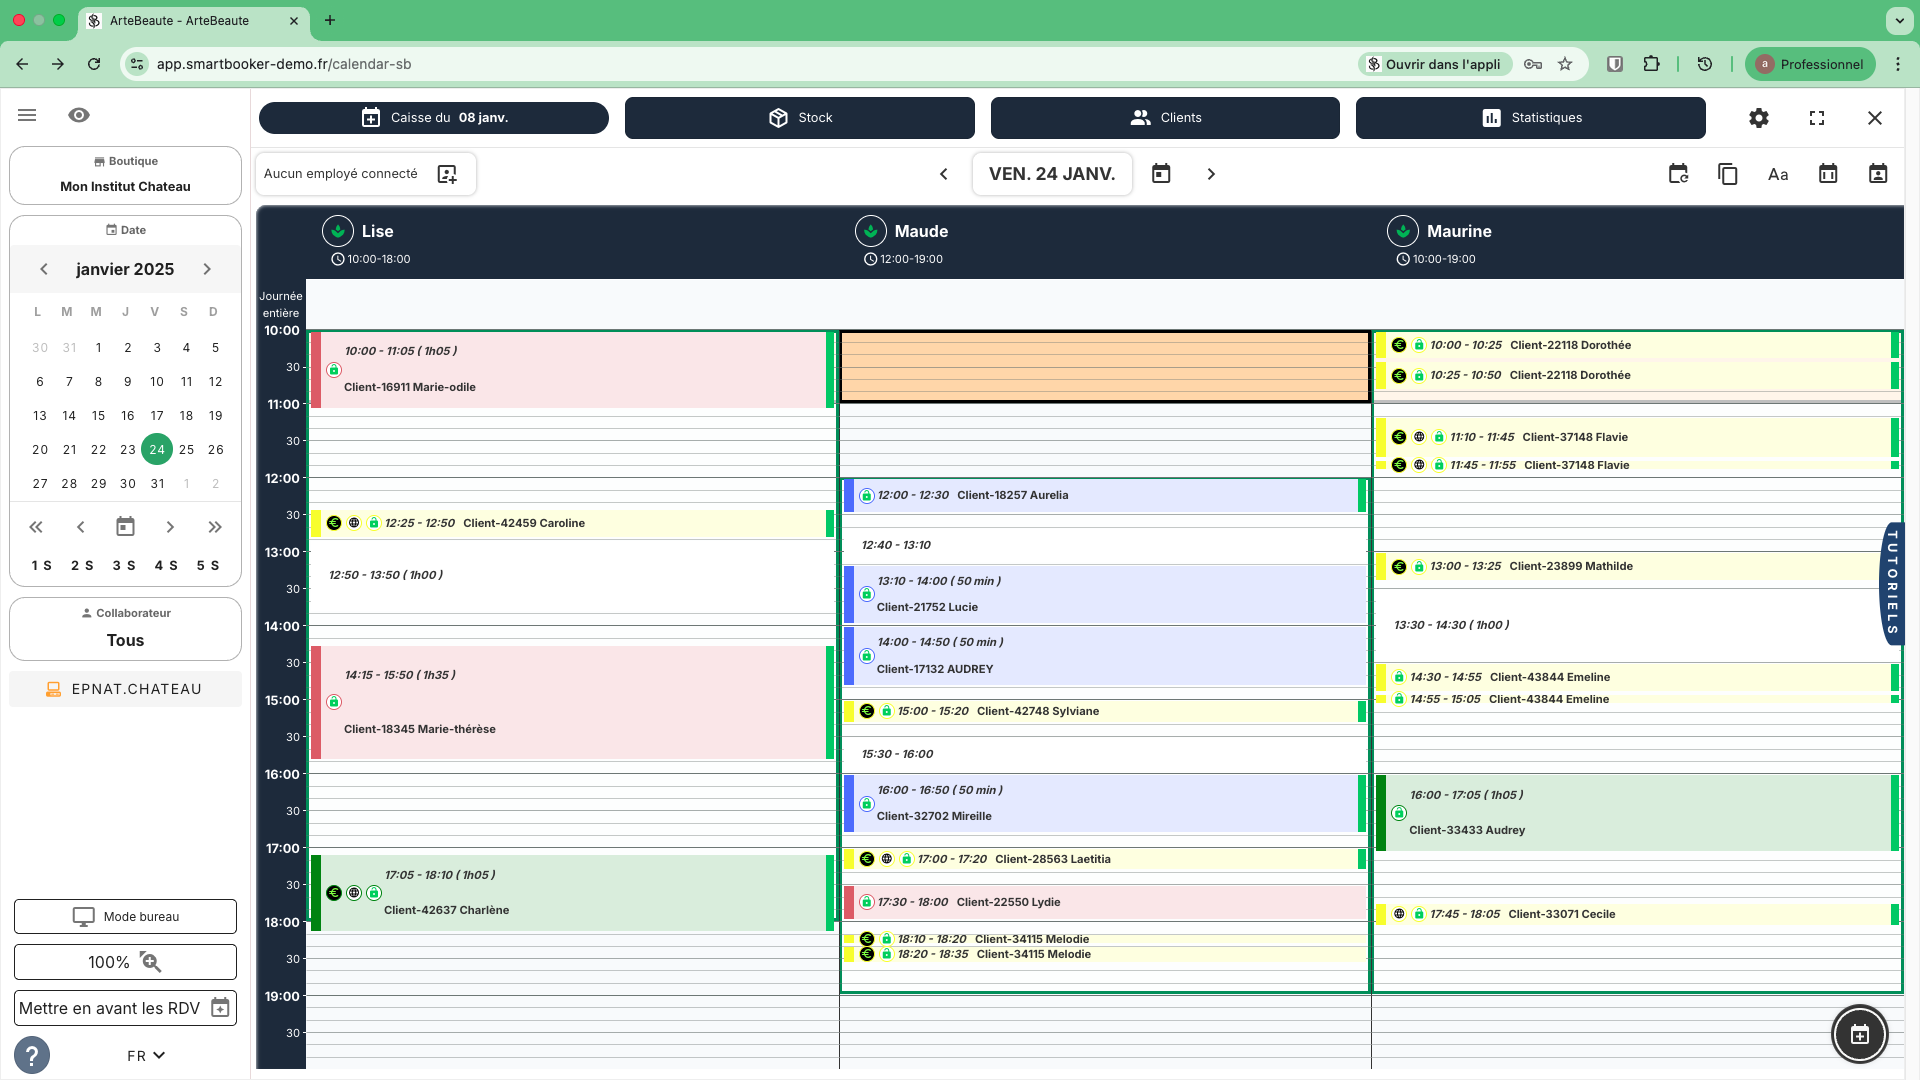1920x1080 pixels.
Task: Enter fullscreen mode with the expand icon
Action: pos(1817,117)
